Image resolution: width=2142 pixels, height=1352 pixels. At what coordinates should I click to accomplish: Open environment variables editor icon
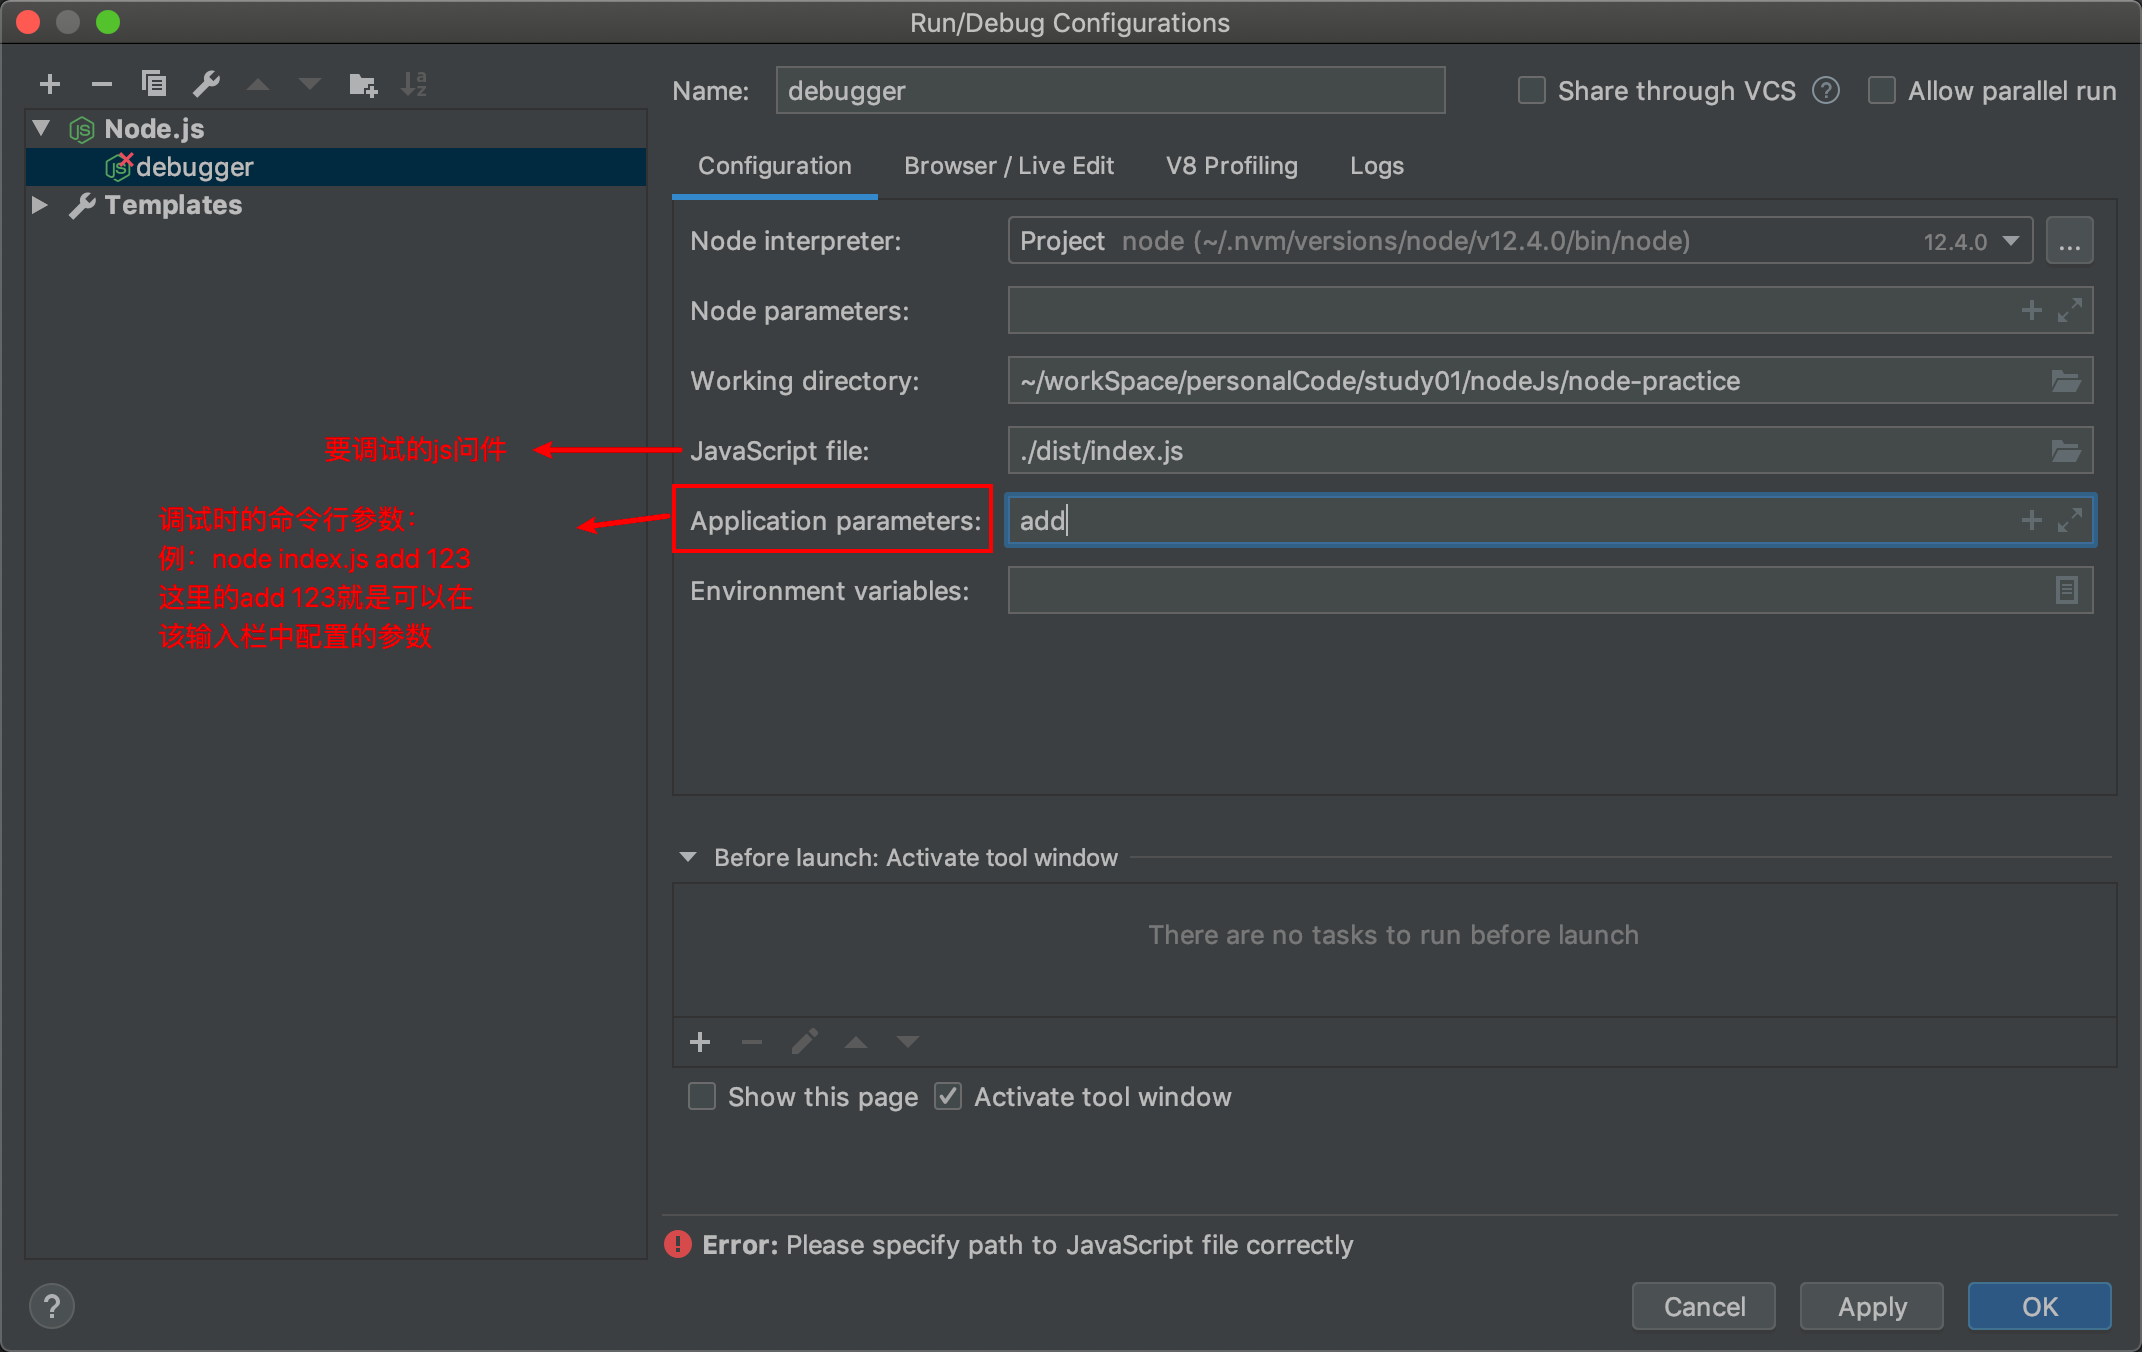[2066, 591]
